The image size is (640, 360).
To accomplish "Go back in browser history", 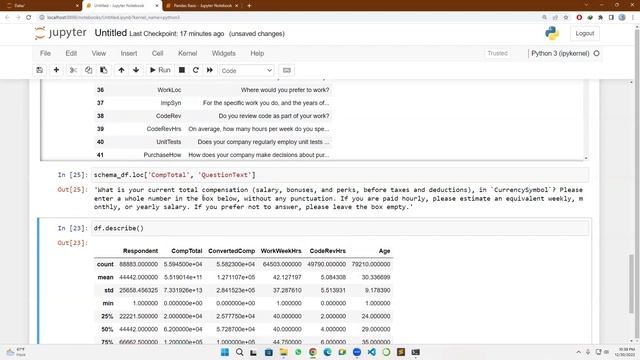I will click(7, 18).
